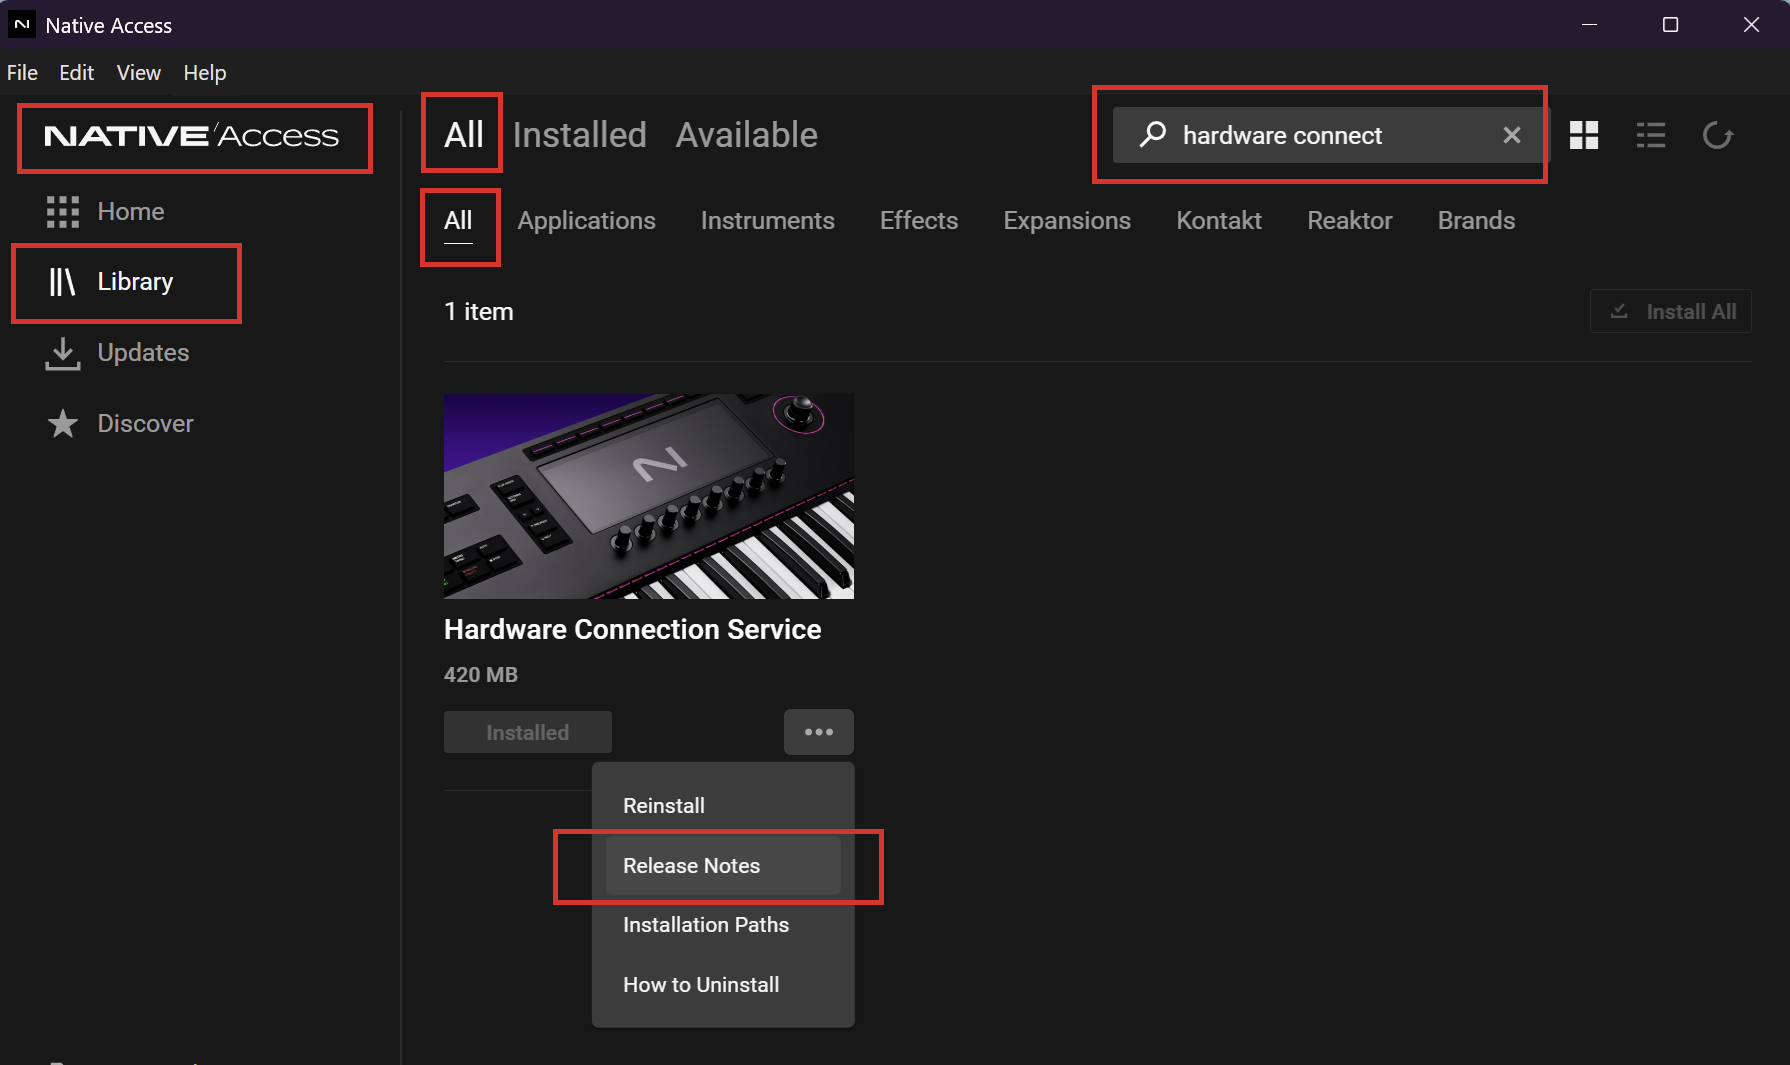Click the Library books icon

(62, 282)
